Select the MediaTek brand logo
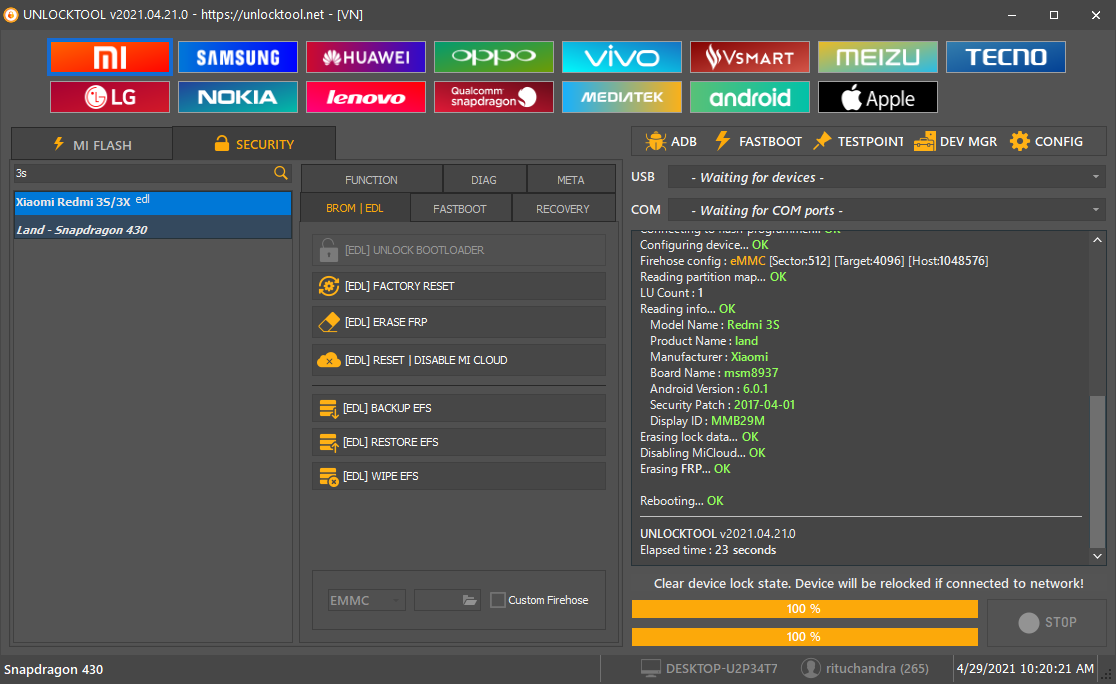 (622, 97)
